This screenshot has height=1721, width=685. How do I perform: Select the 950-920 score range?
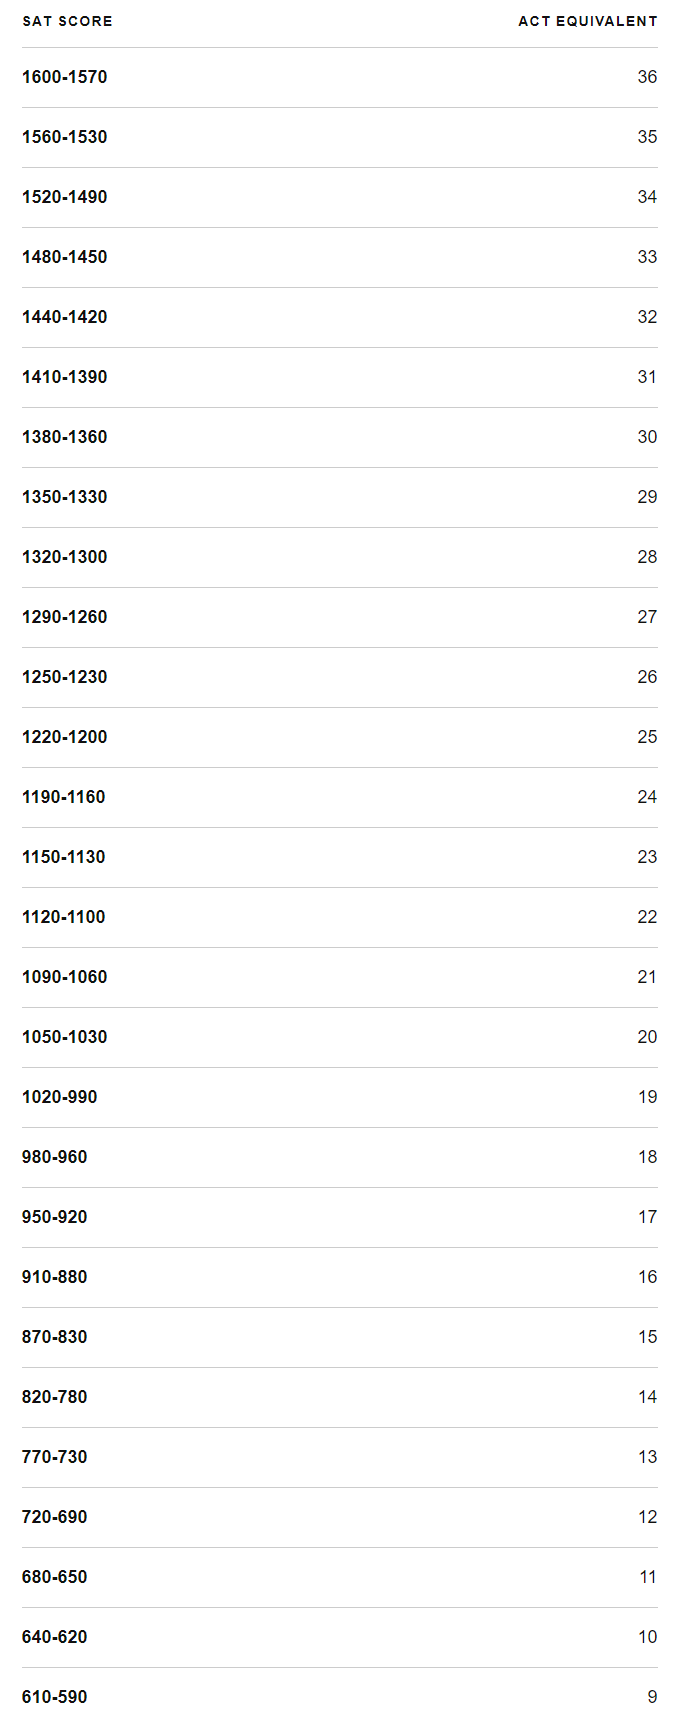click(x=55, y=1217)
